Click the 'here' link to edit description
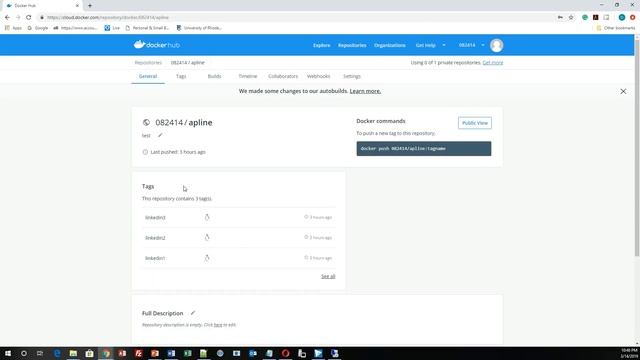 coord(218,325)
